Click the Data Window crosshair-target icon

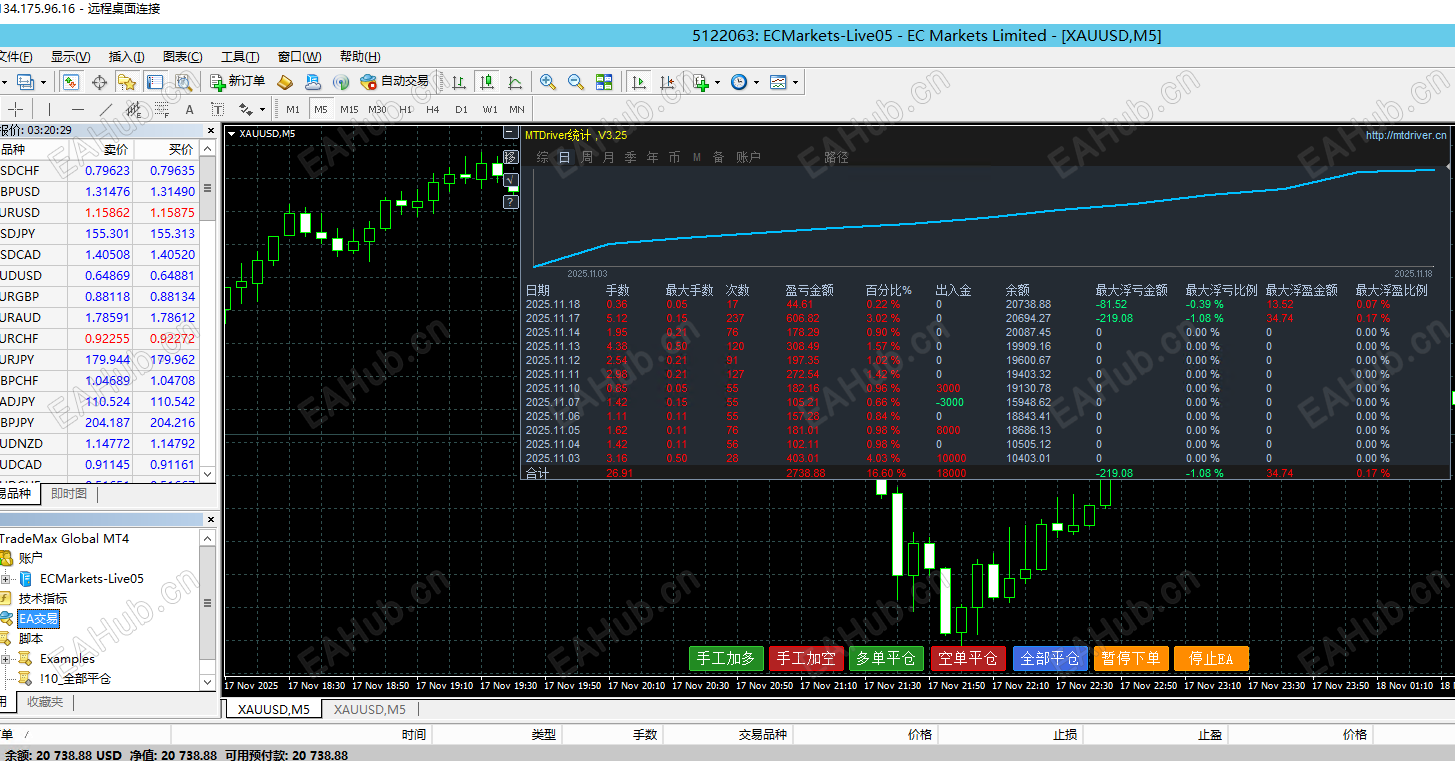pos(99,82)
